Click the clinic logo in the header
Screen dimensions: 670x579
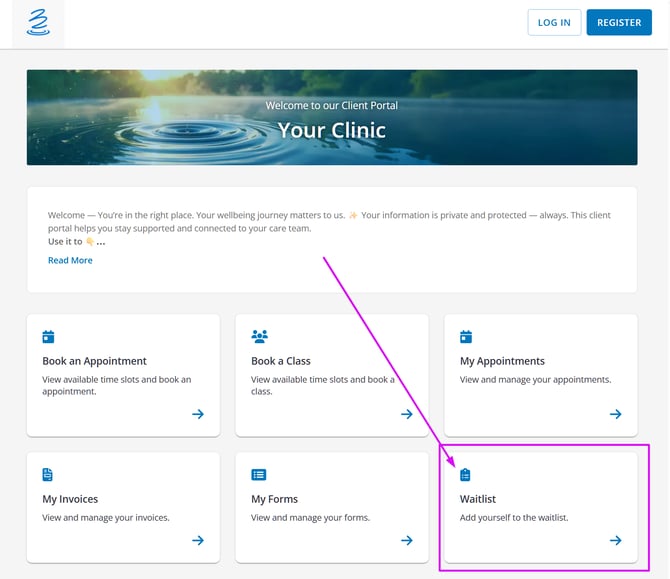(38, 23)
